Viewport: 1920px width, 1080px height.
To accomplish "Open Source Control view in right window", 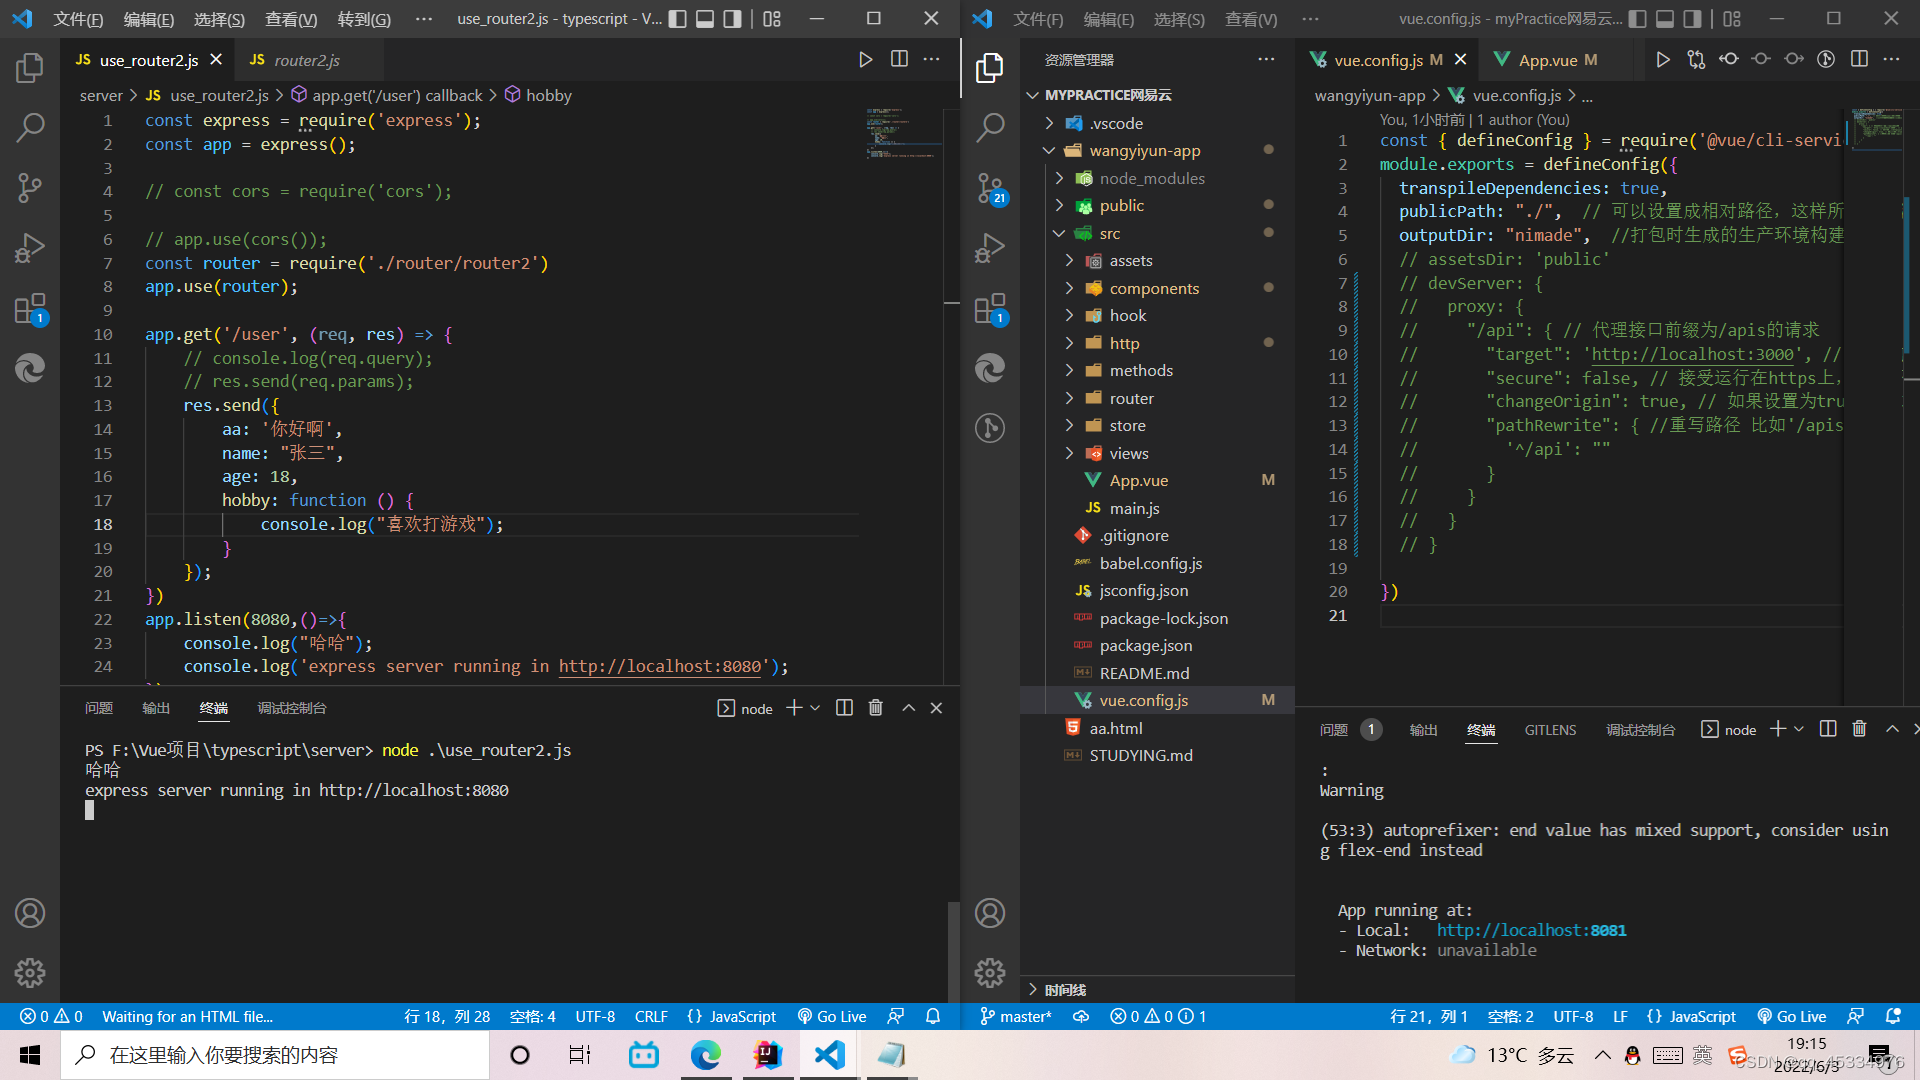I will click(990, 188).
